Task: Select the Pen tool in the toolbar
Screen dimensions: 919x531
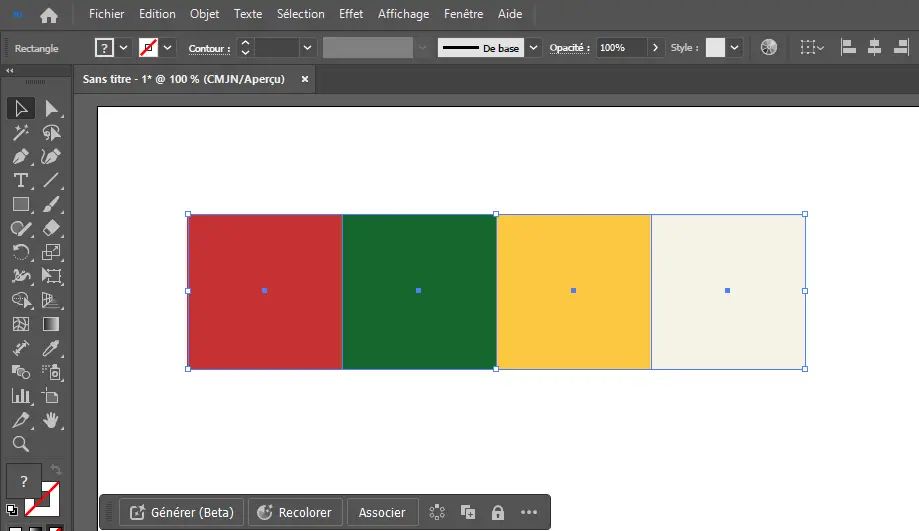Action: pyautogui.click(x=20, y=157)
